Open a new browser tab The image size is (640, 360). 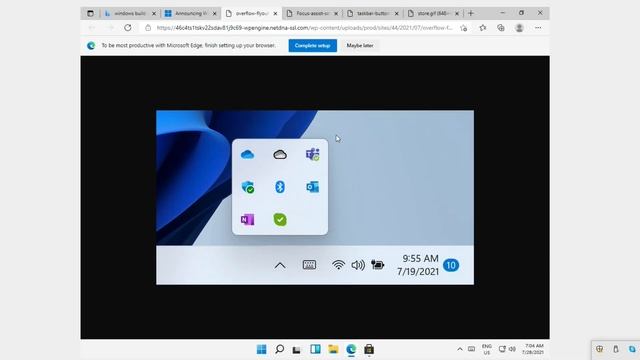tap(471, 13)
